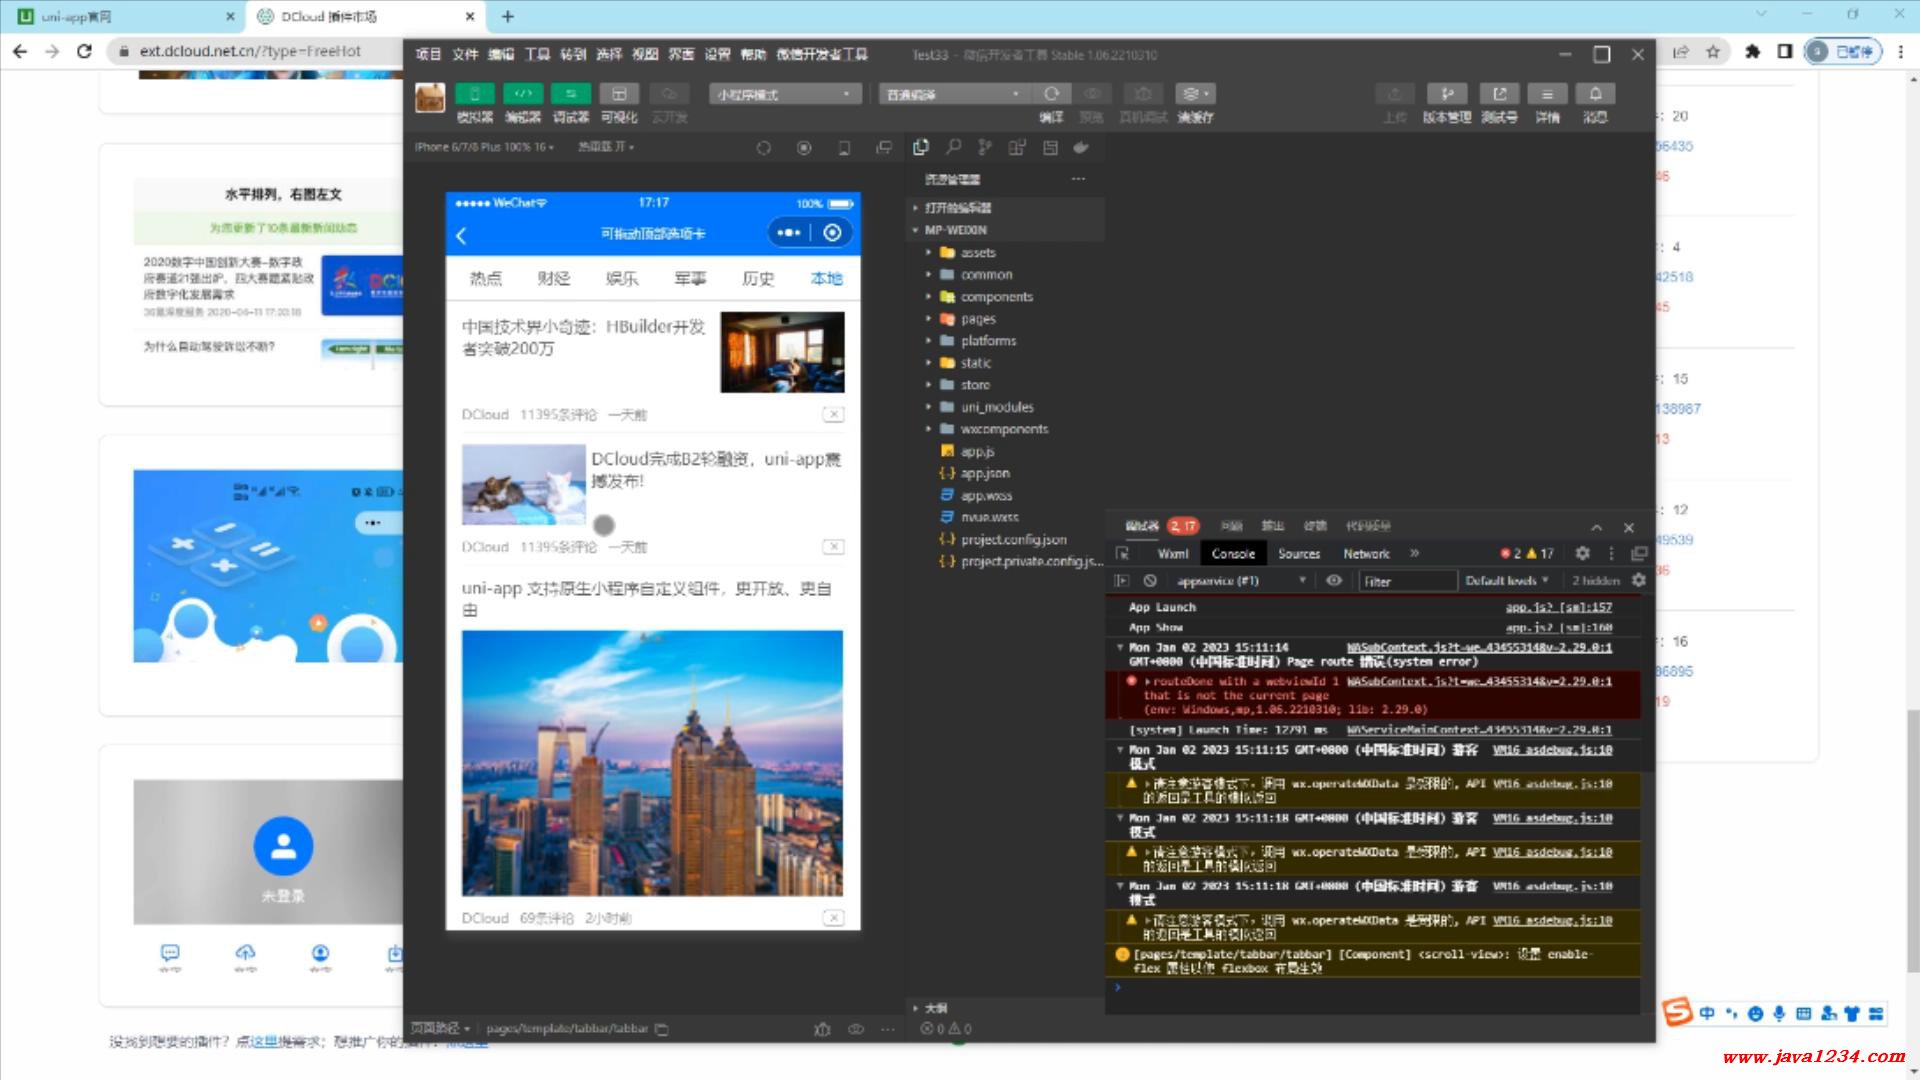
Task: Tap the mini program capsule menu dots
Action: pos(788,233)
